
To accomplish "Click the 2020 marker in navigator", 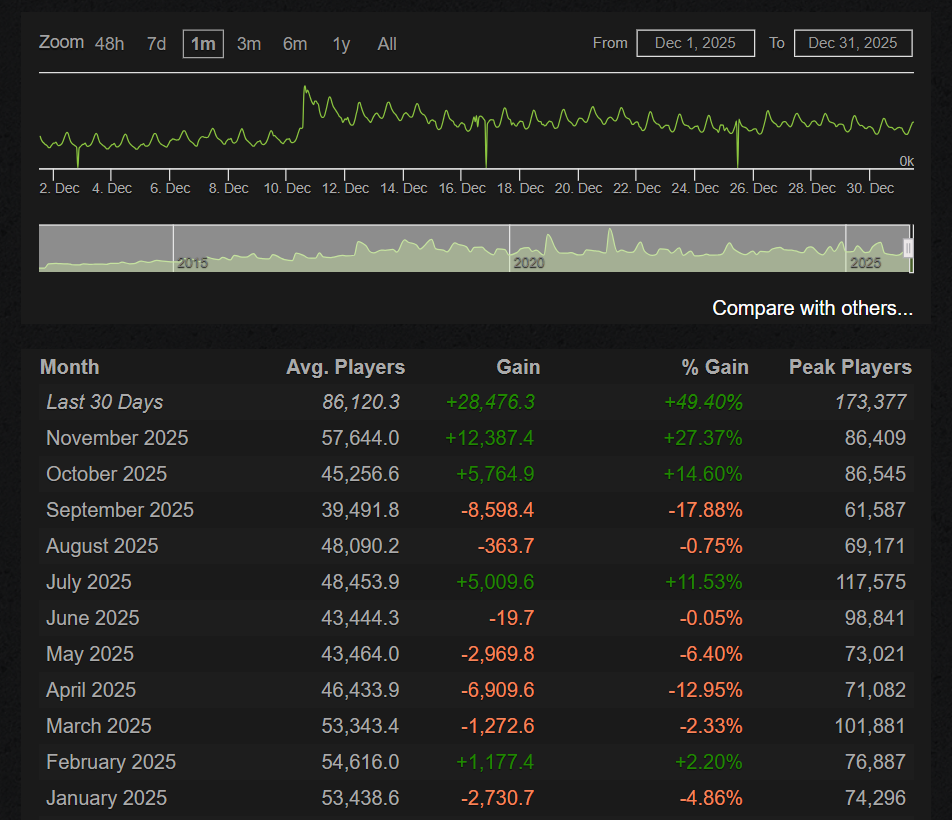I will tap(529, 263).
